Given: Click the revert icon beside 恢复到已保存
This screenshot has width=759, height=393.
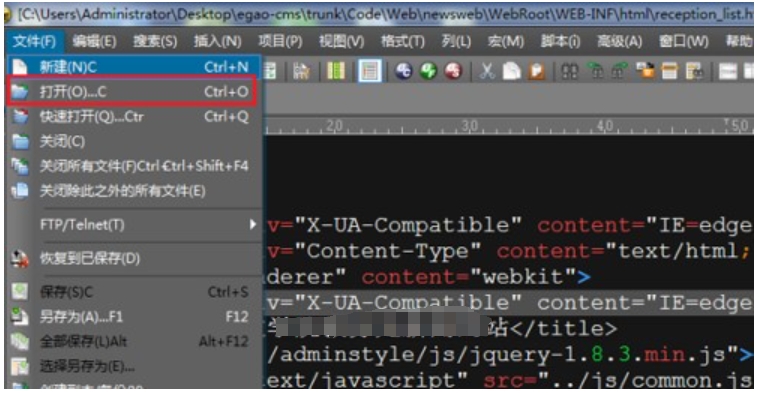Looking at the screenshot, I should click(20, 258).
